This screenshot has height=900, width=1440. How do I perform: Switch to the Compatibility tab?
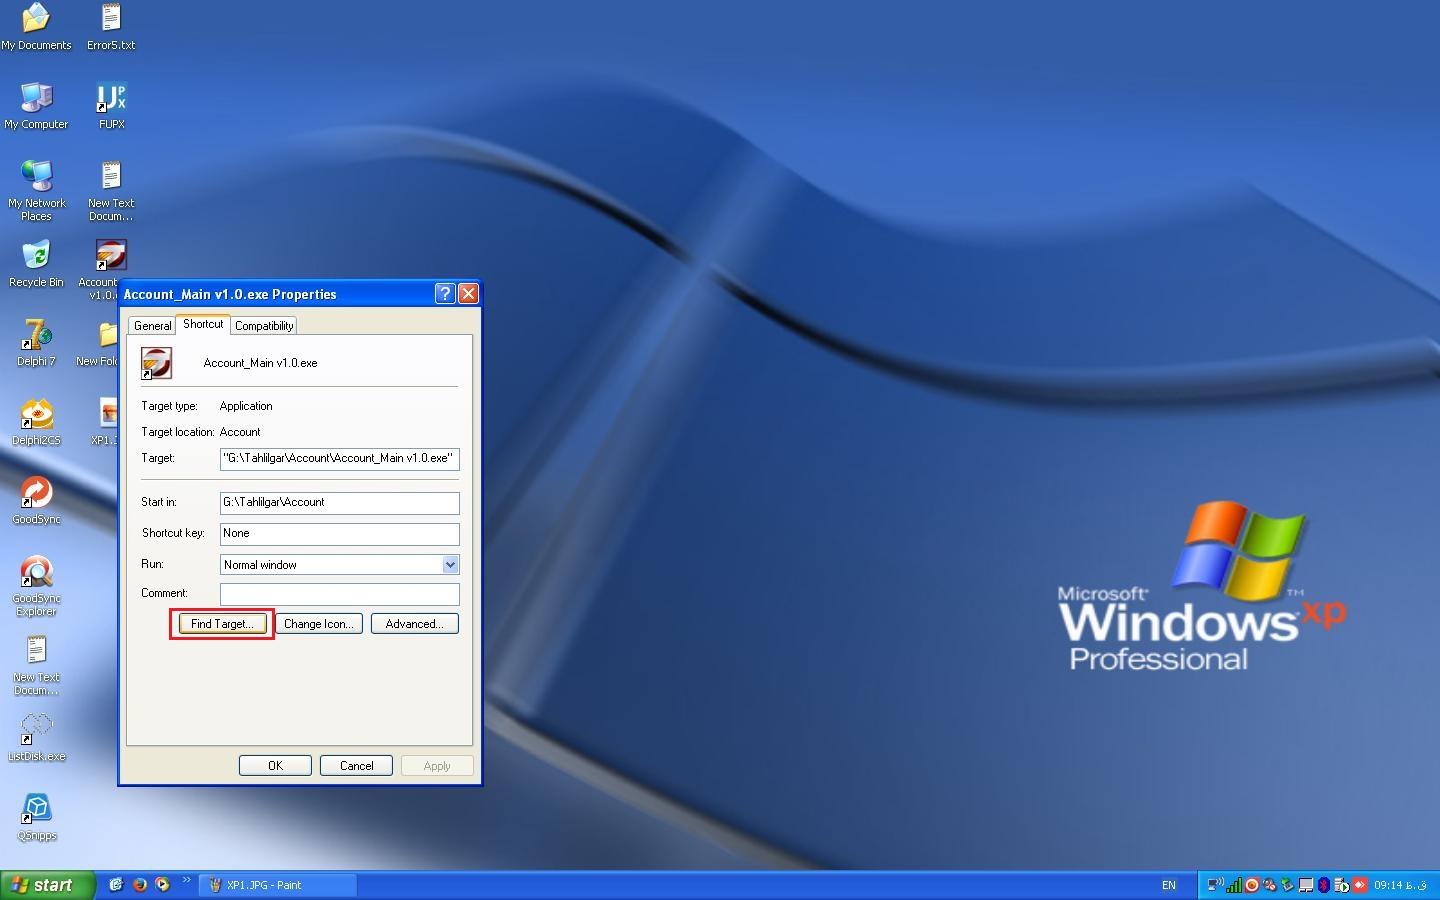[x=264, y=326]
